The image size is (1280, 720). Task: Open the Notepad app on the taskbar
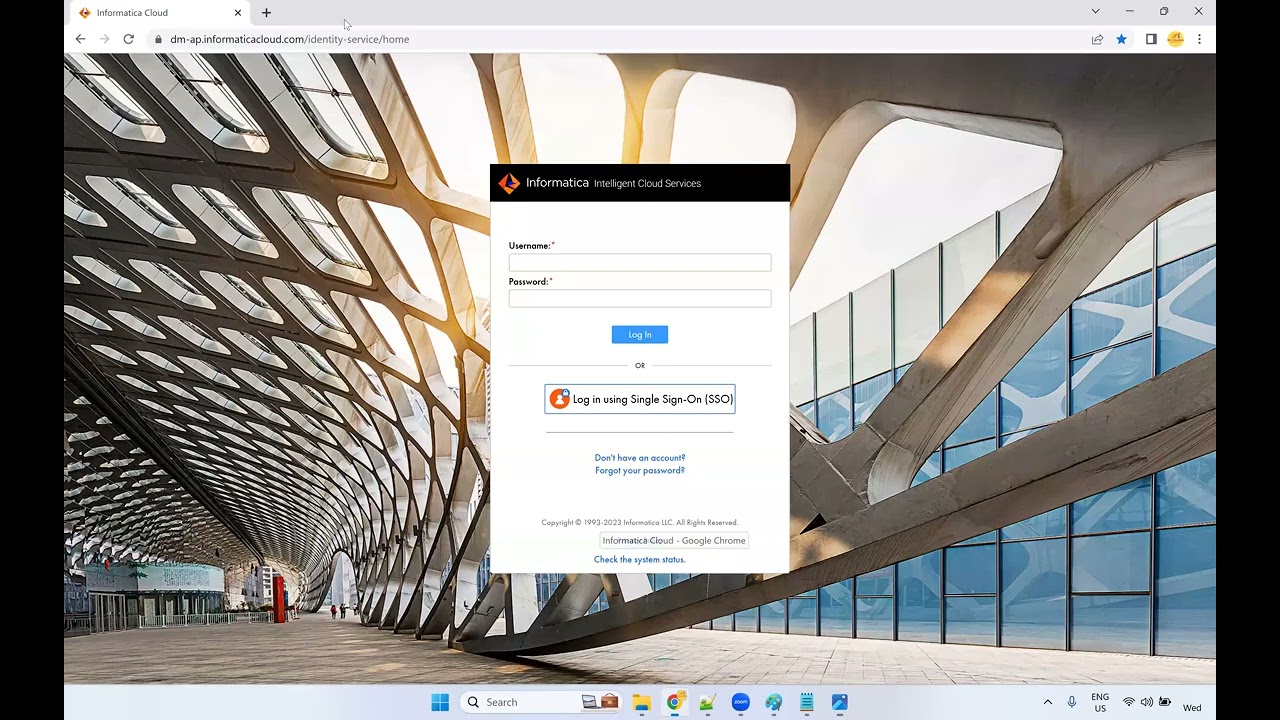coord(806,702)
